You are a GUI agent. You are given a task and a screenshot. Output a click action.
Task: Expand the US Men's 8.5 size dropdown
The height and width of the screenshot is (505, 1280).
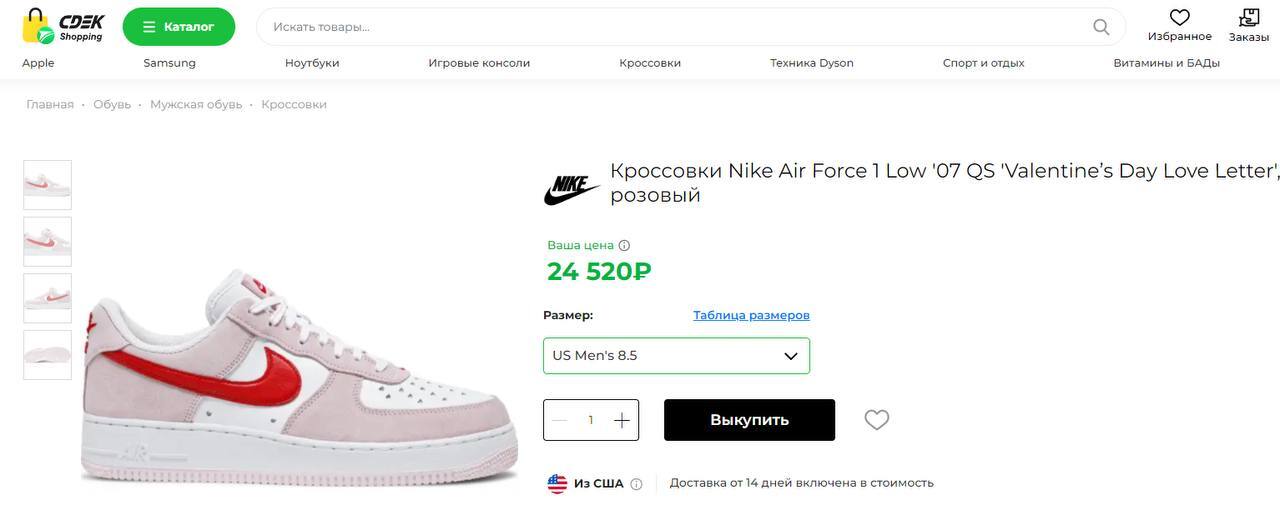coord(676,356)
